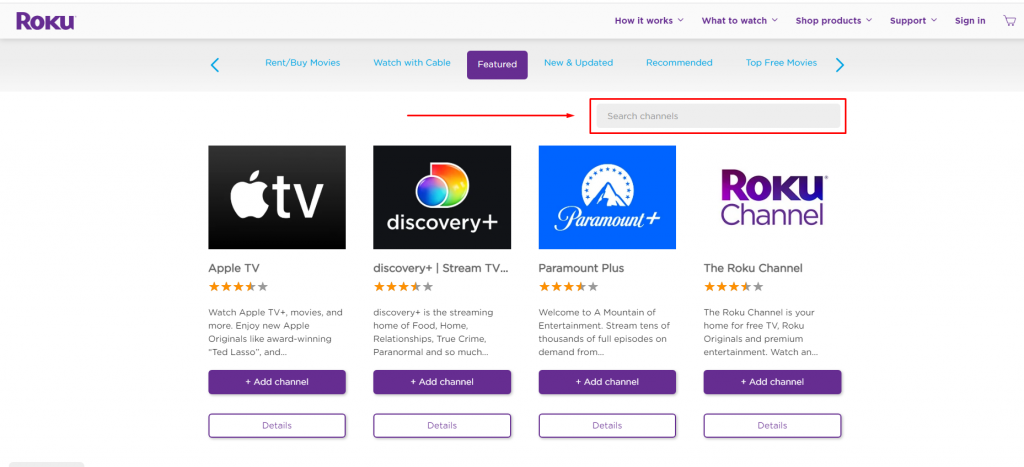View Details for Apple TV
This screenshot has width=1024, height=467.
(x=277, y=426)
